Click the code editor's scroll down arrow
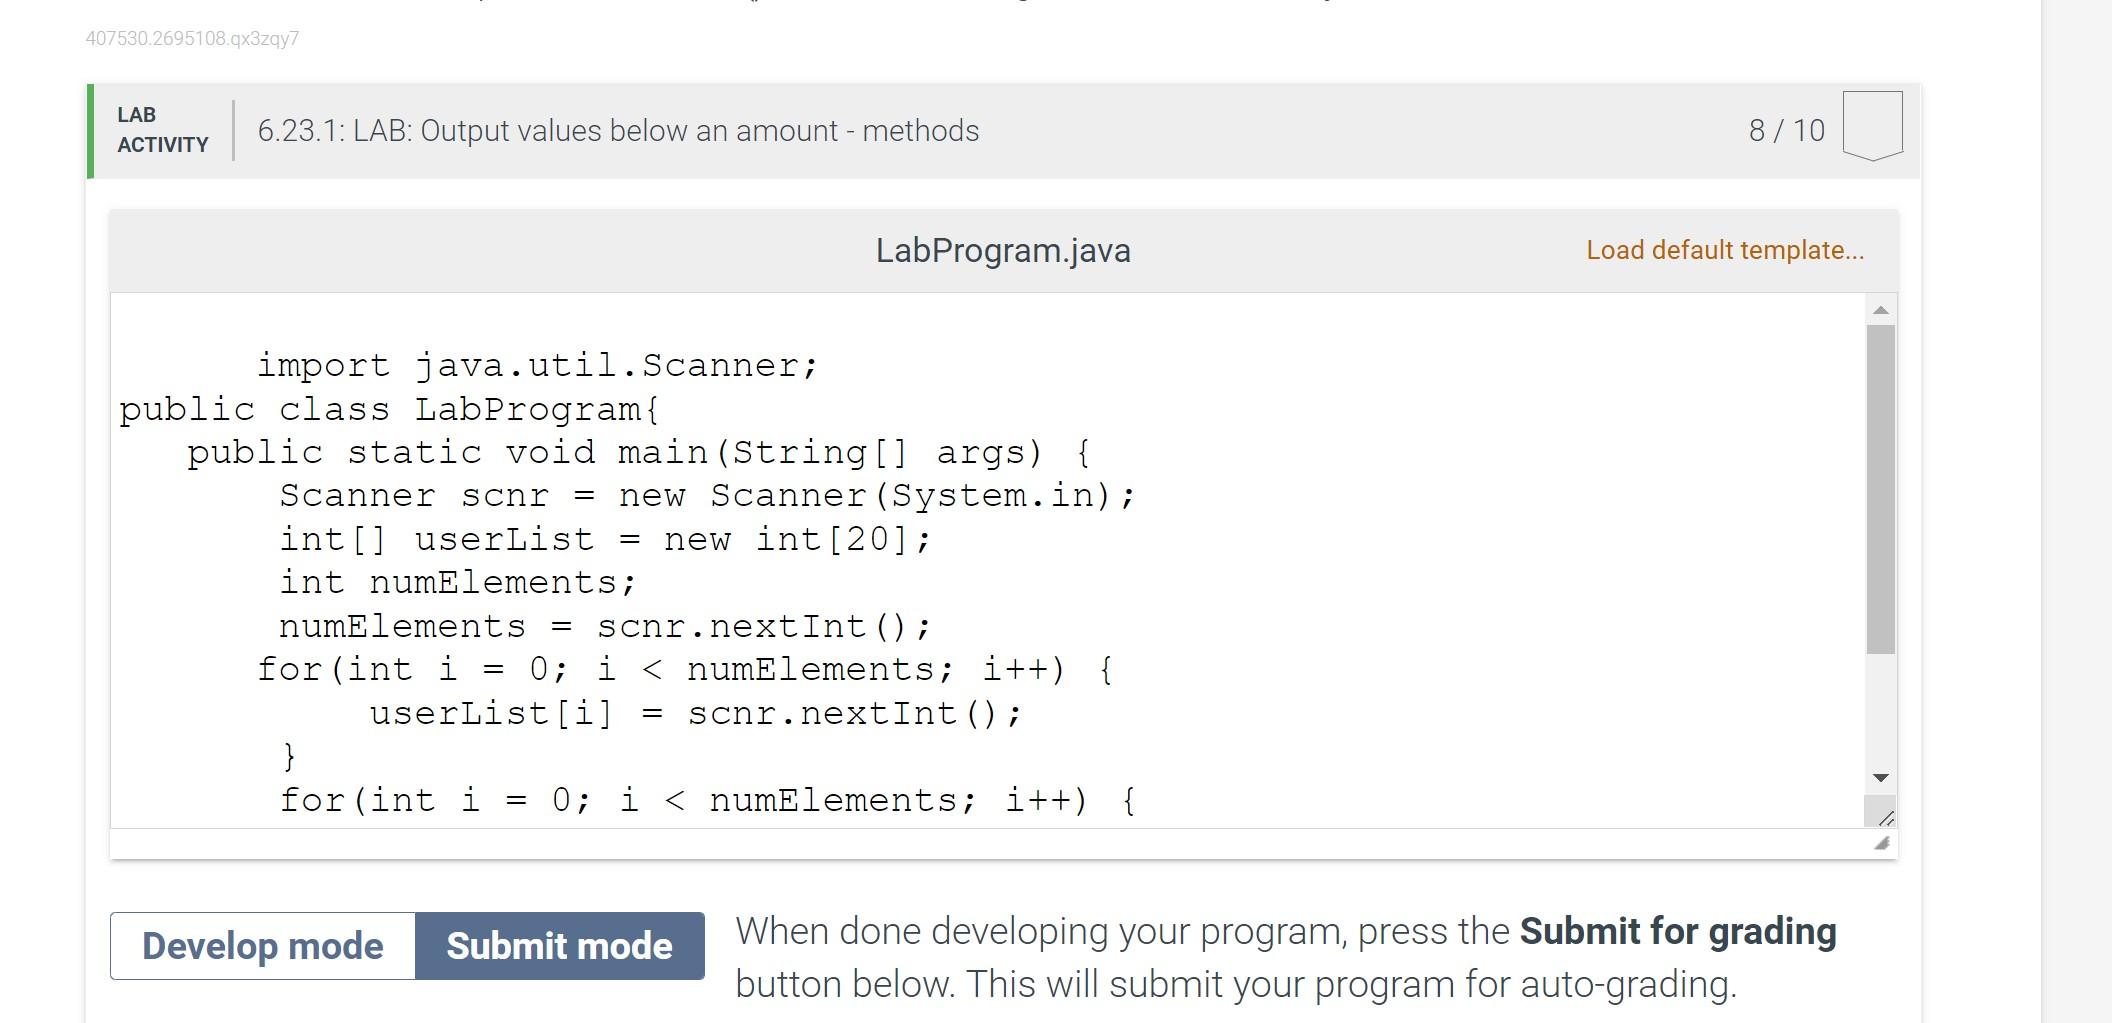Viewport: 2112px width, 1023px height. tap(1880, 778)
